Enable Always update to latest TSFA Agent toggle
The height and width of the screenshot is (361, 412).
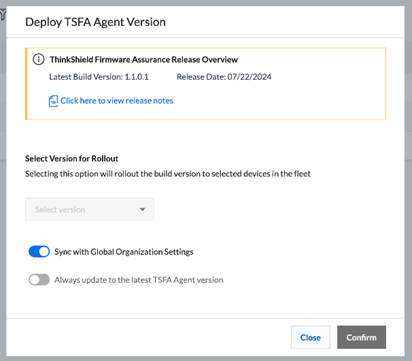[x=39, y=280]
